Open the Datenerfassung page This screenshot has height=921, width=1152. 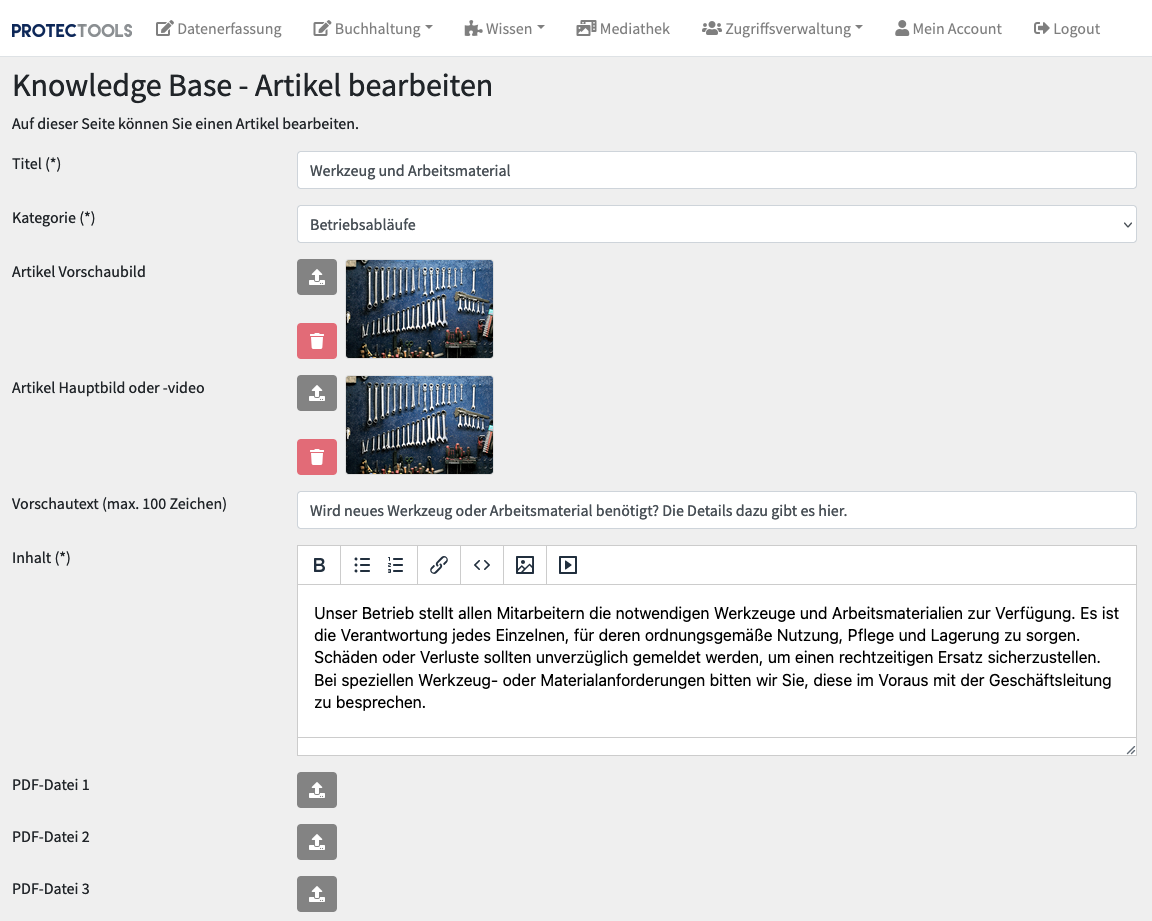[218, 29]
